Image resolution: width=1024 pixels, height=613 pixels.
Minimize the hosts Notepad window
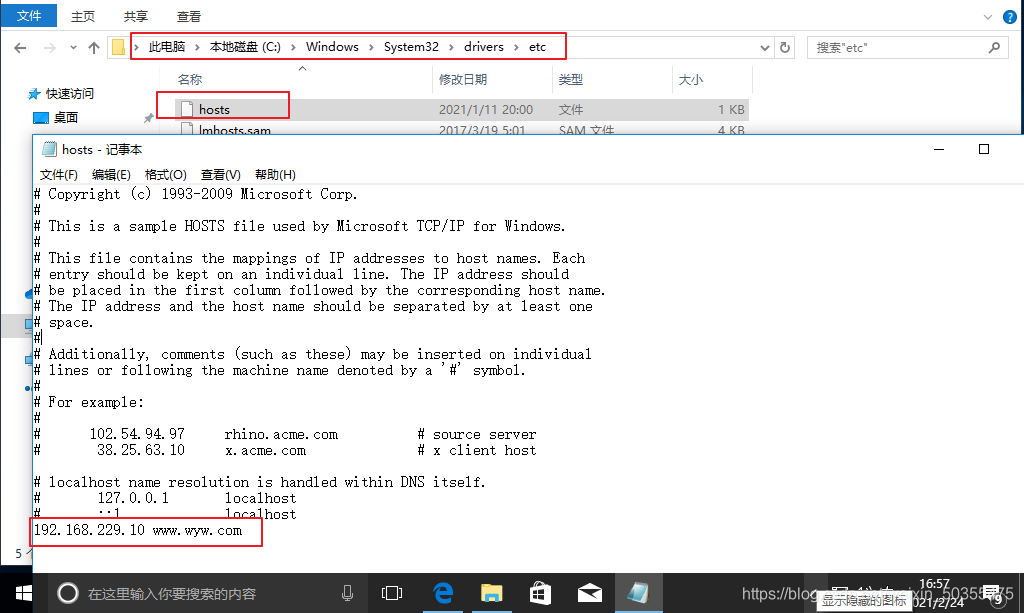(939, 149)
